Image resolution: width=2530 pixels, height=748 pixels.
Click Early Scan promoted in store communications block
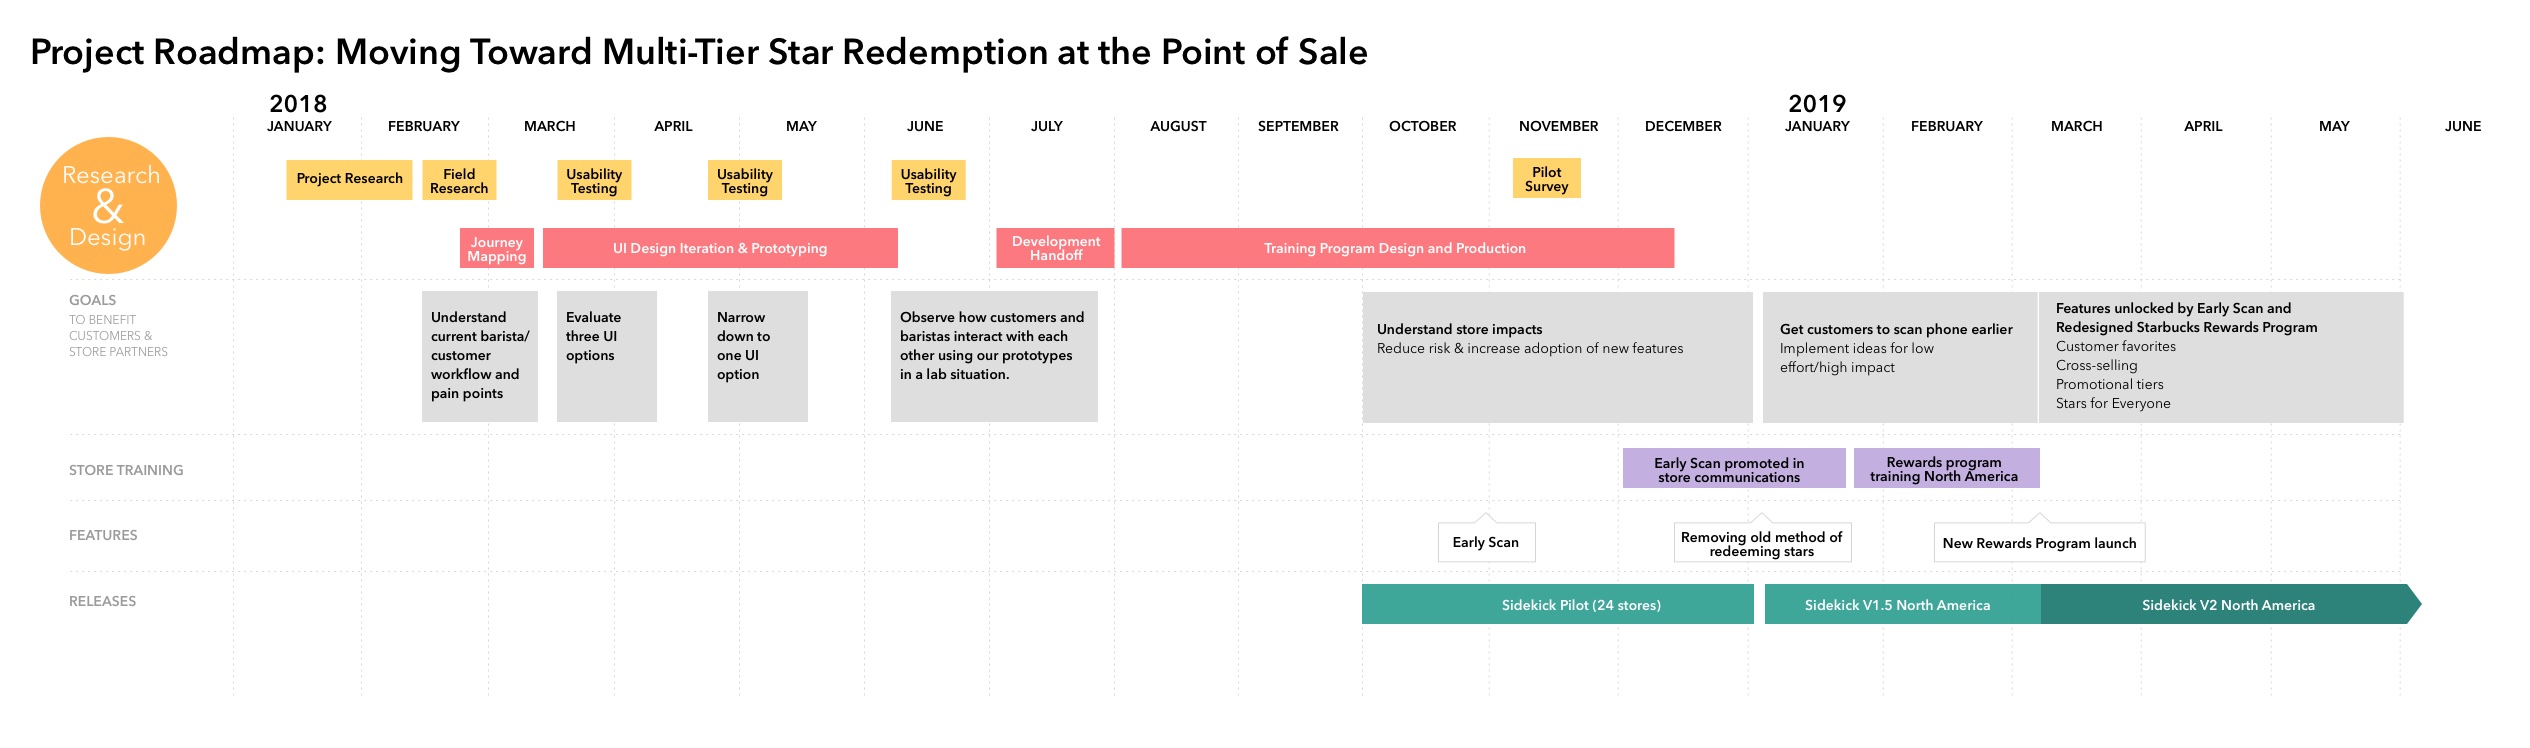pos(1734,468)
